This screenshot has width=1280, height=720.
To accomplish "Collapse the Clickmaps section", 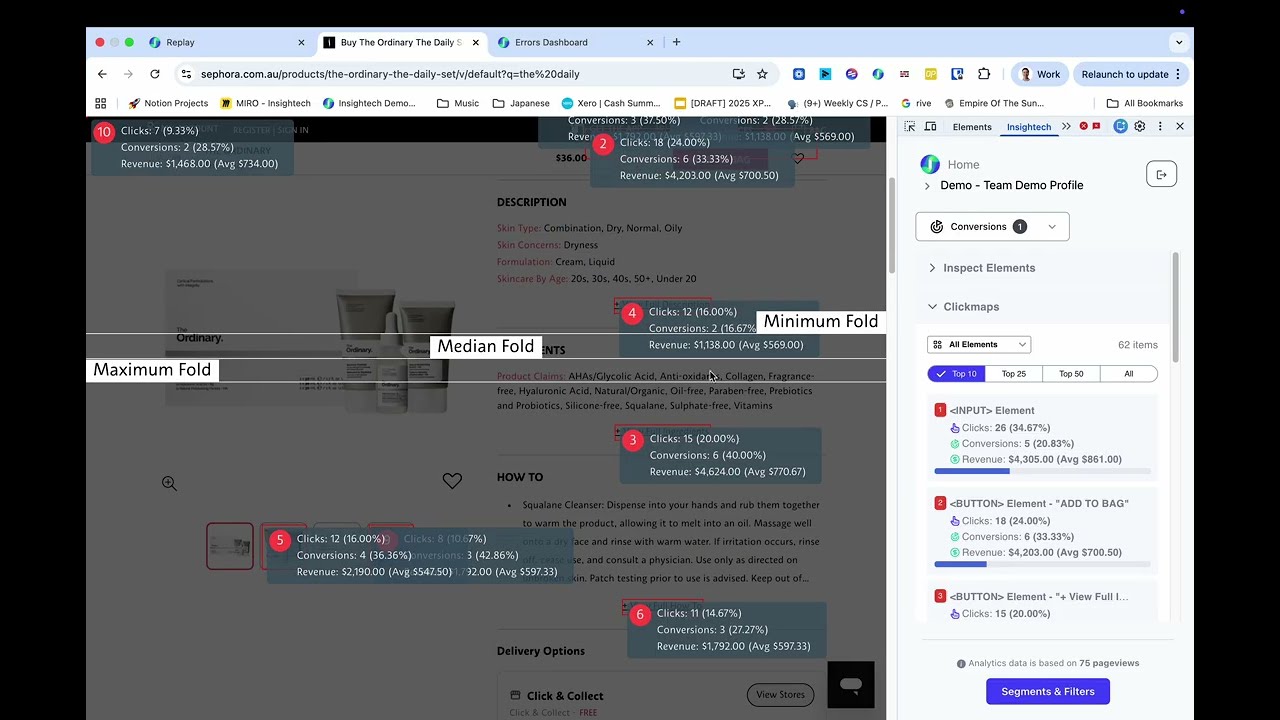I will tap(971, 307).
